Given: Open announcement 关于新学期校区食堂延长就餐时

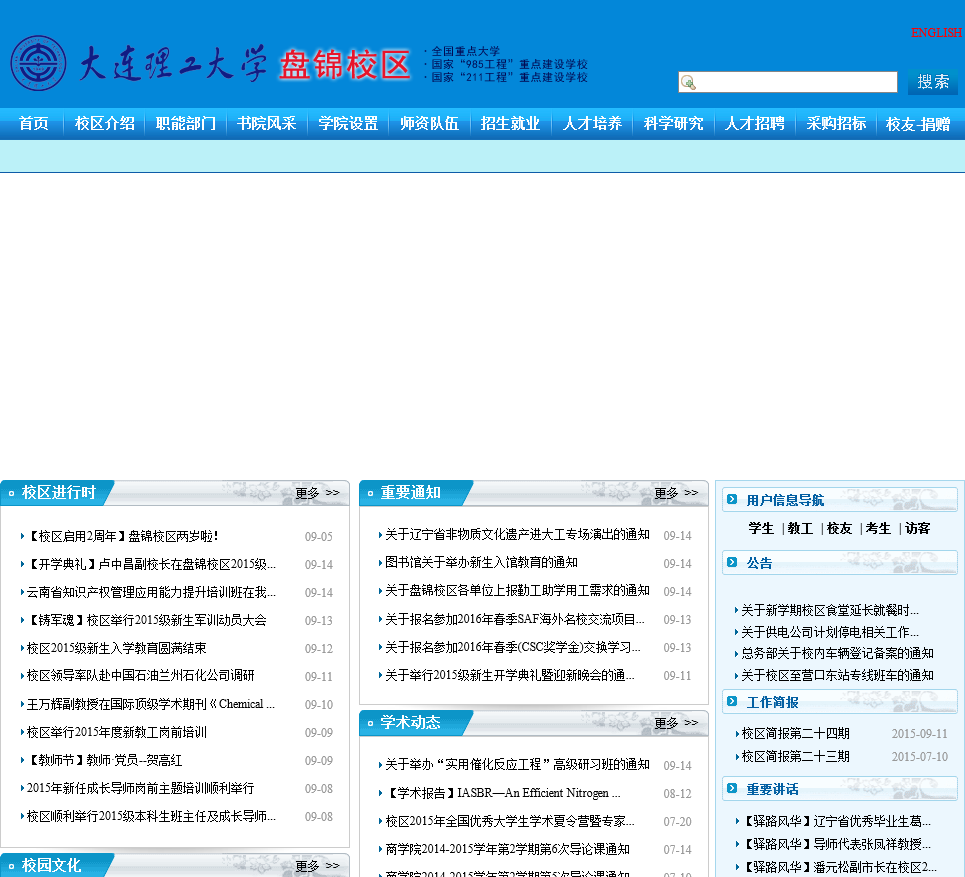Looking at the screenshot, I should click(x=830, y=611).
